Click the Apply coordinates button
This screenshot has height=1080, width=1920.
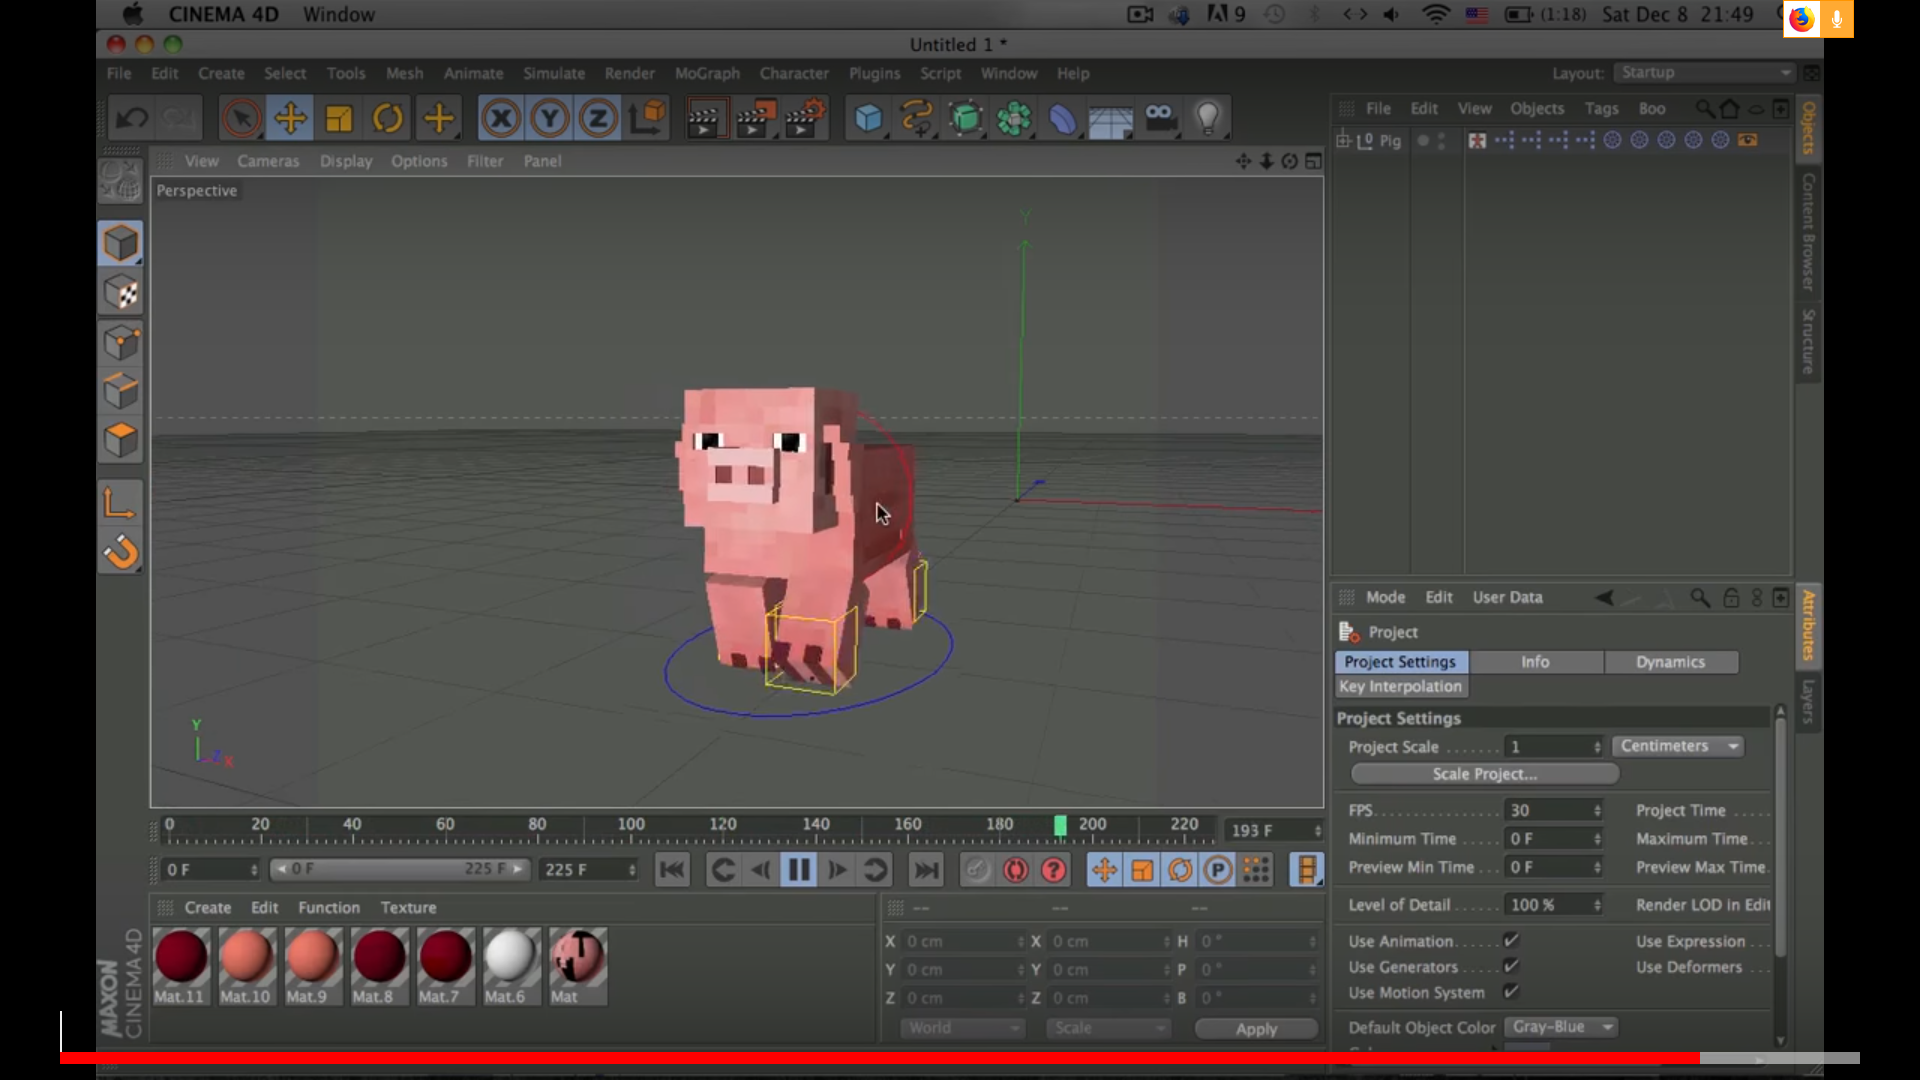click(1256, 1028)
